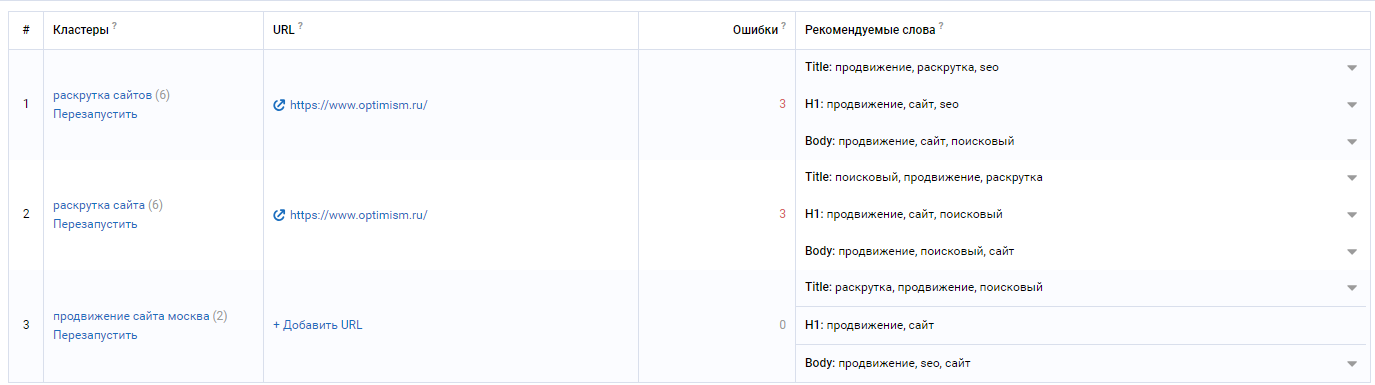Expand Body recommendations in row 2

pos(1352,252)
